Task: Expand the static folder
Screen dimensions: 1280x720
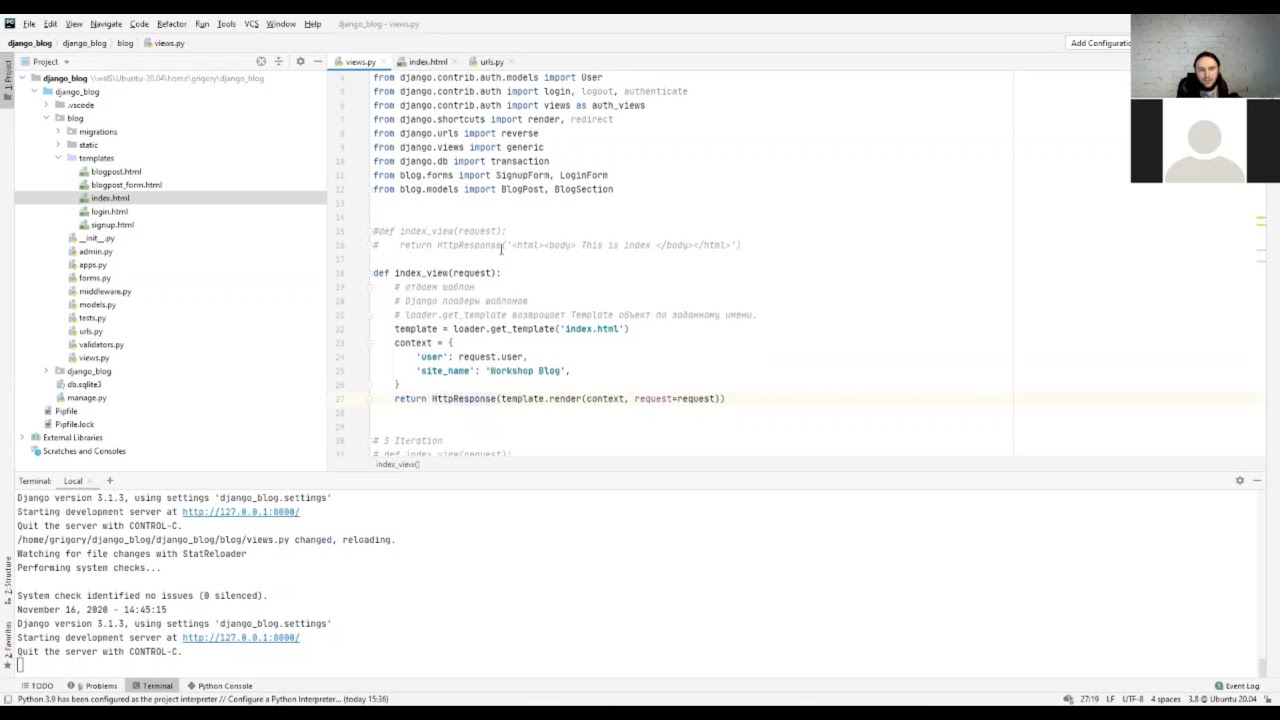Action: pyautogui.click(x=58, y=145)
